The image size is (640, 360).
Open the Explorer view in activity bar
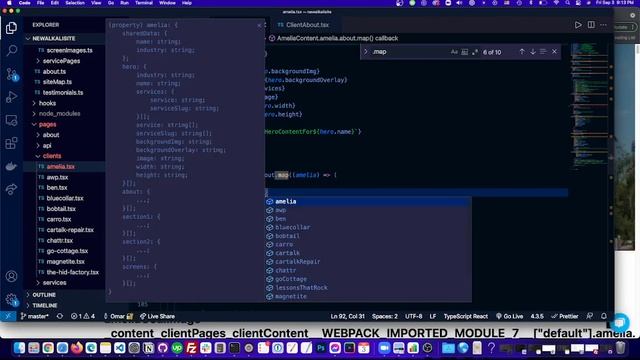[11, 28]
